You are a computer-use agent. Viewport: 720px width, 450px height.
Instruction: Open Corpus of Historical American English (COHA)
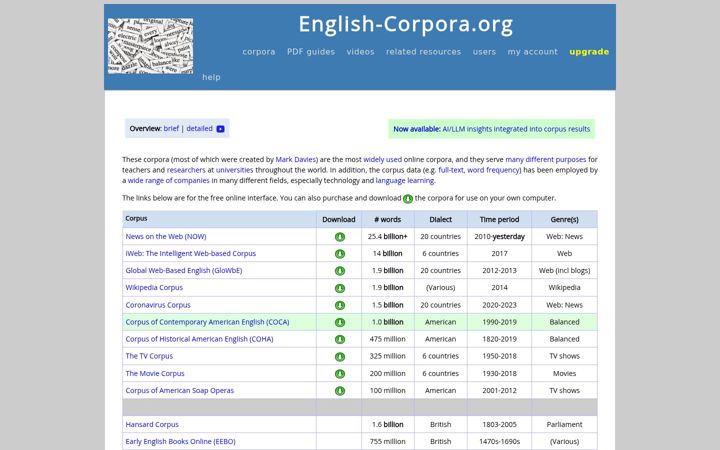pyautogui.click(x=199, y=339)
